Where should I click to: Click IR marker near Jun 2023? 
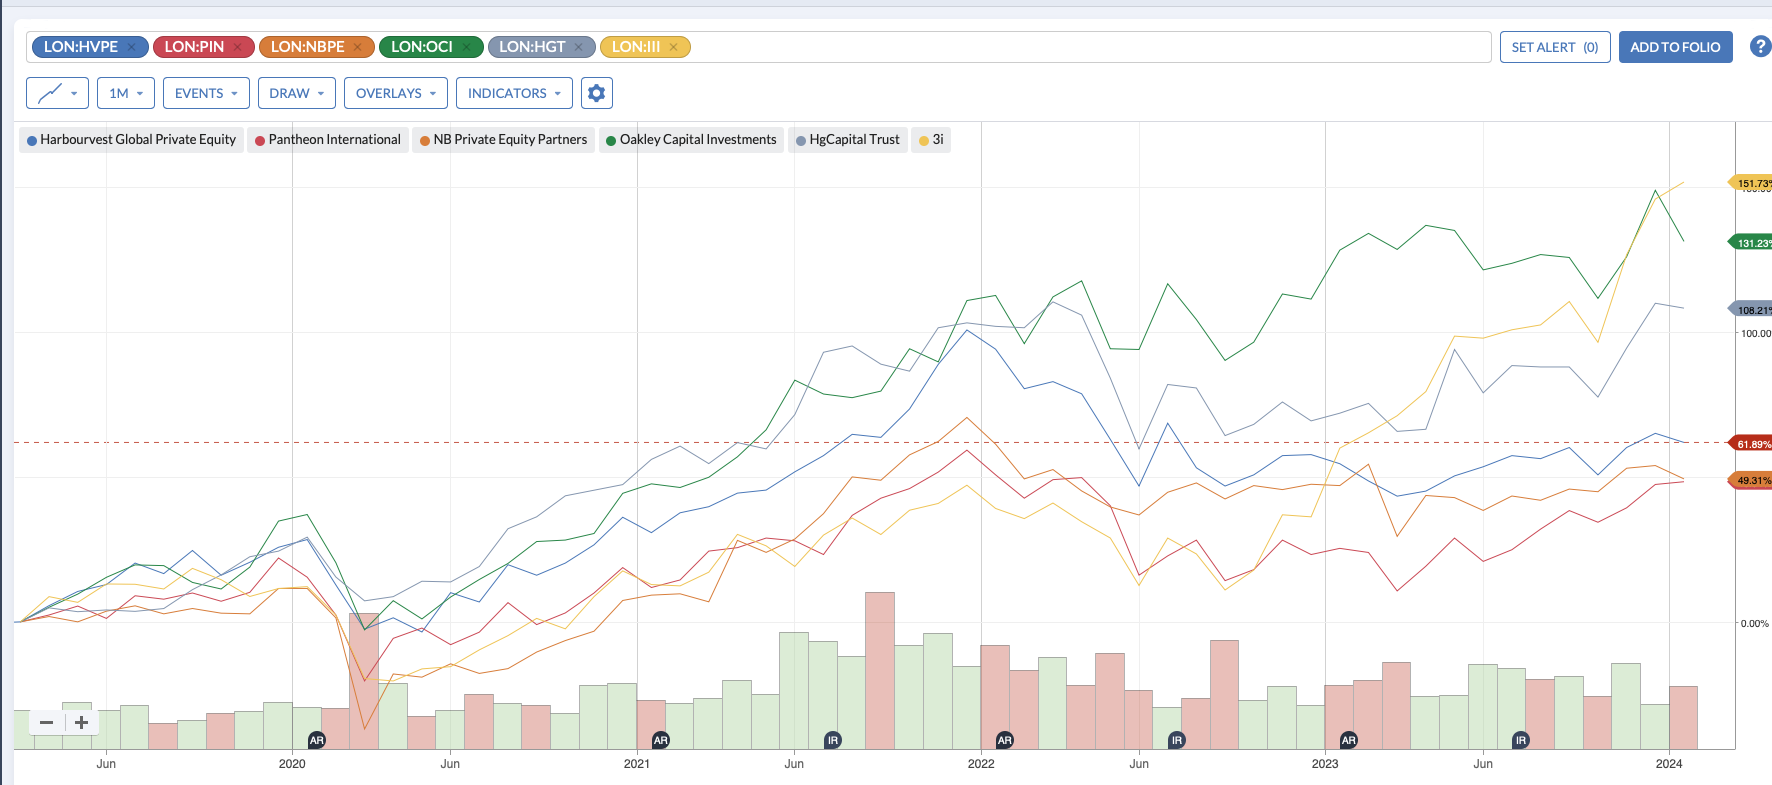coord(1521,740)
